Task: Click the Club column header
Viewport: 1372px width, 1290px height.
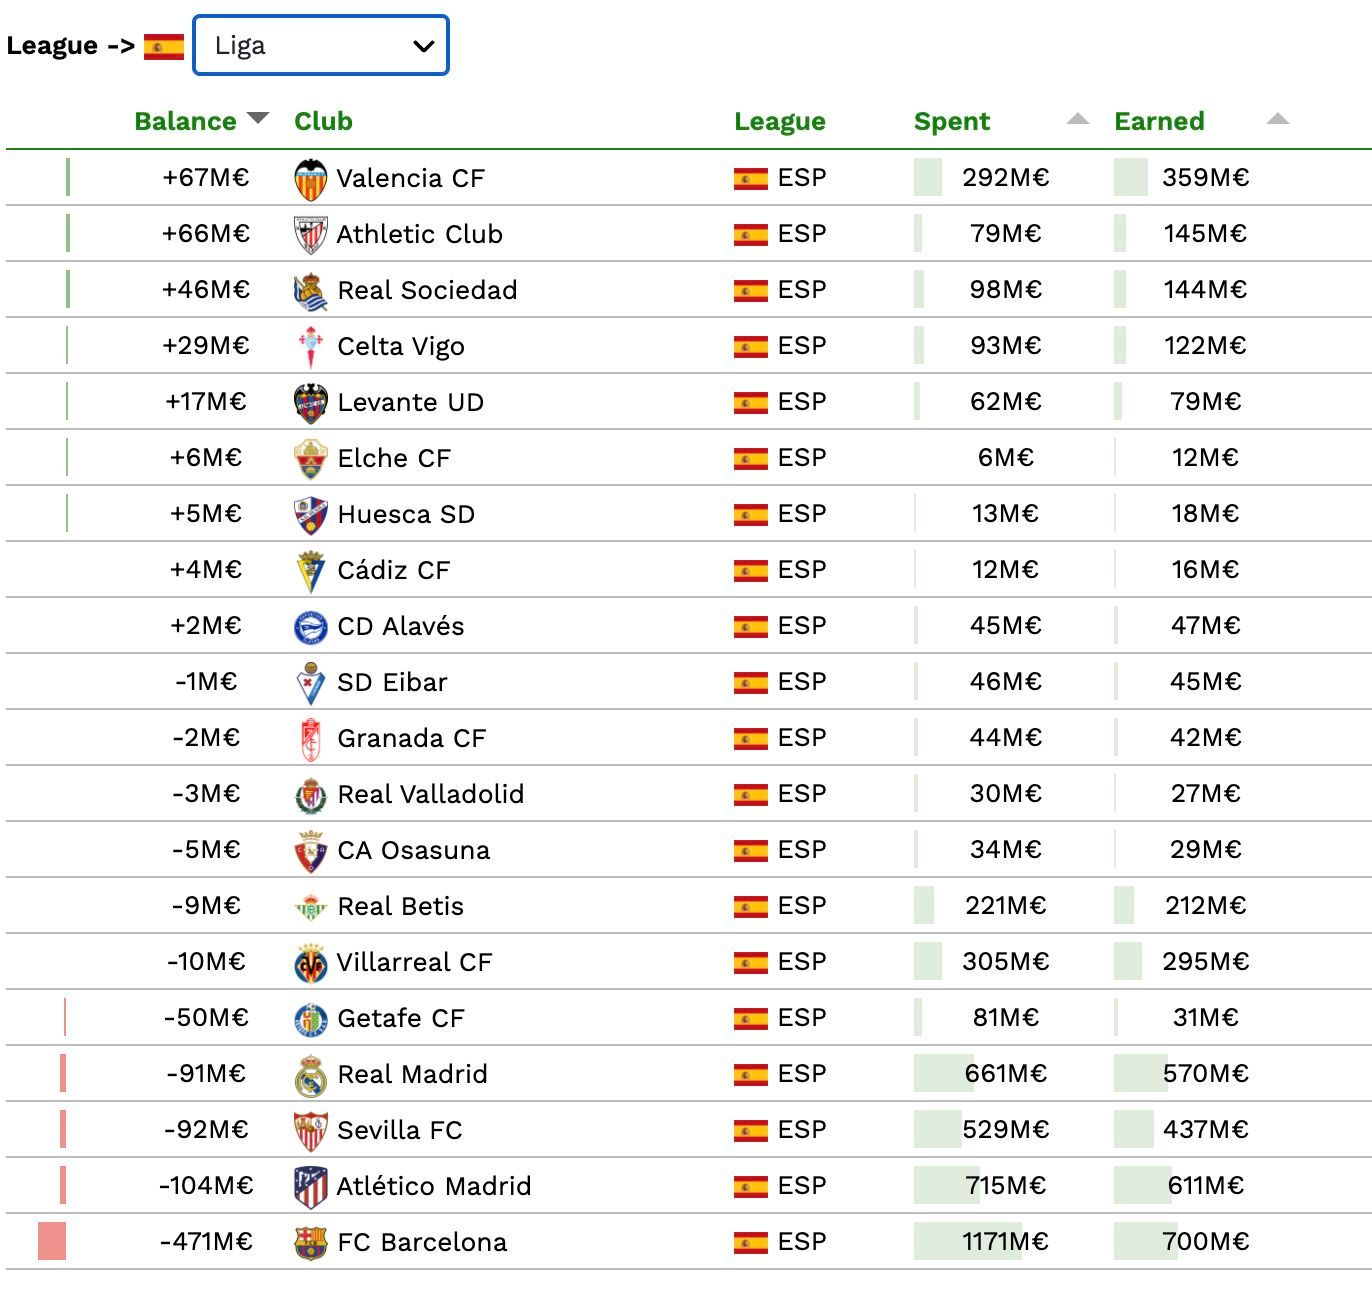Action: coord(323,121)
